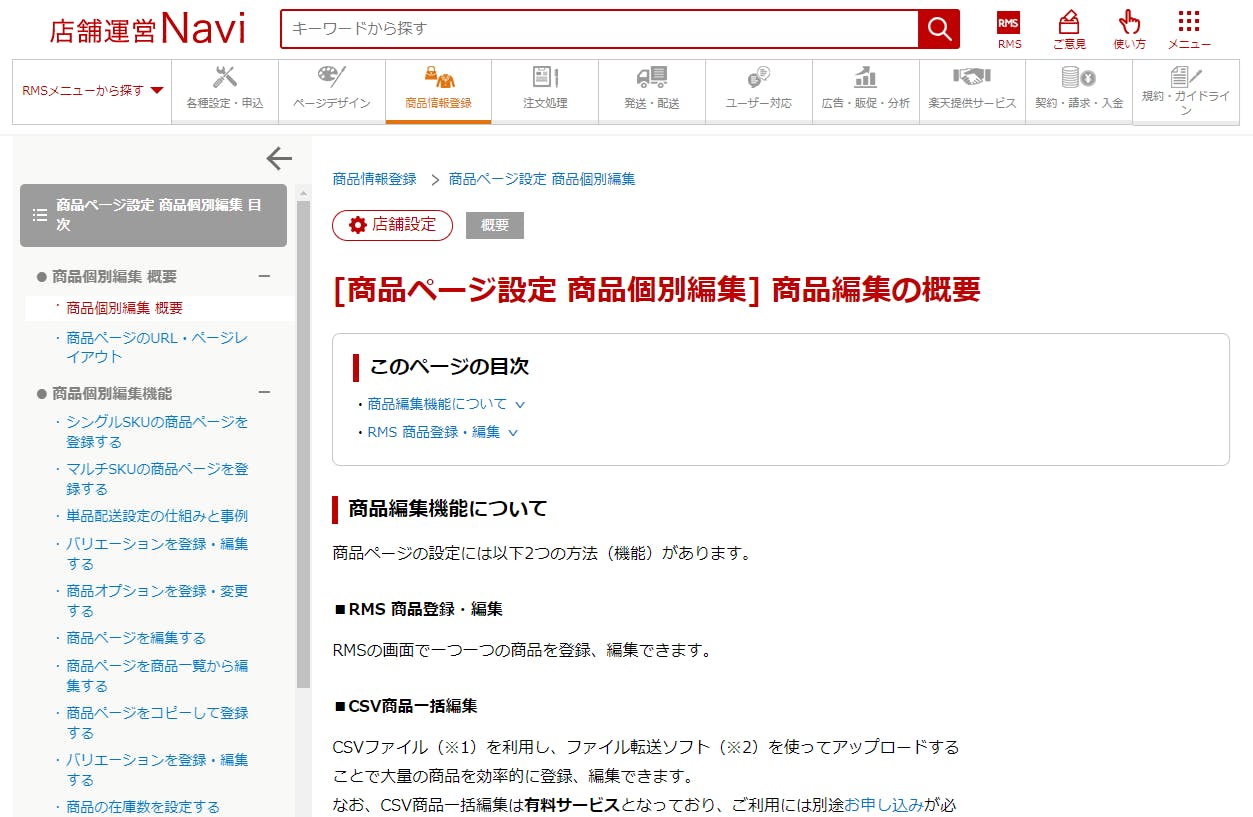Select the ページデザイン palette icon
The image size is (1253, 817).
tap(331, 78)
